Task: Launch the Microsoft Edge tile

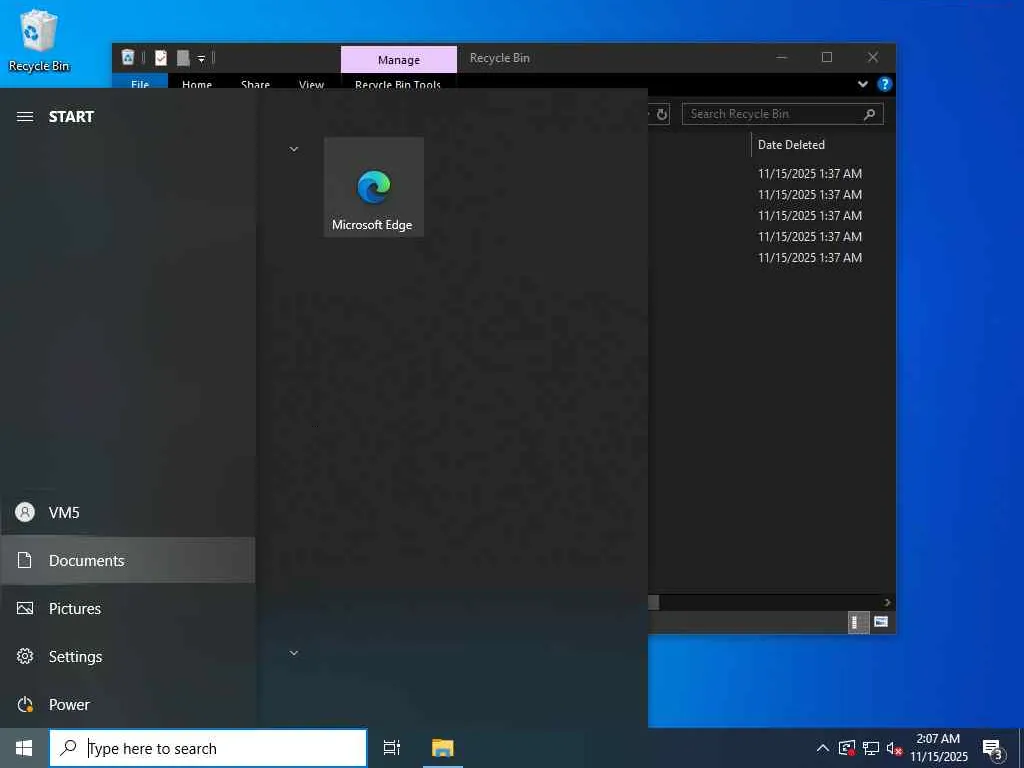Action: [x=374, y=187]
